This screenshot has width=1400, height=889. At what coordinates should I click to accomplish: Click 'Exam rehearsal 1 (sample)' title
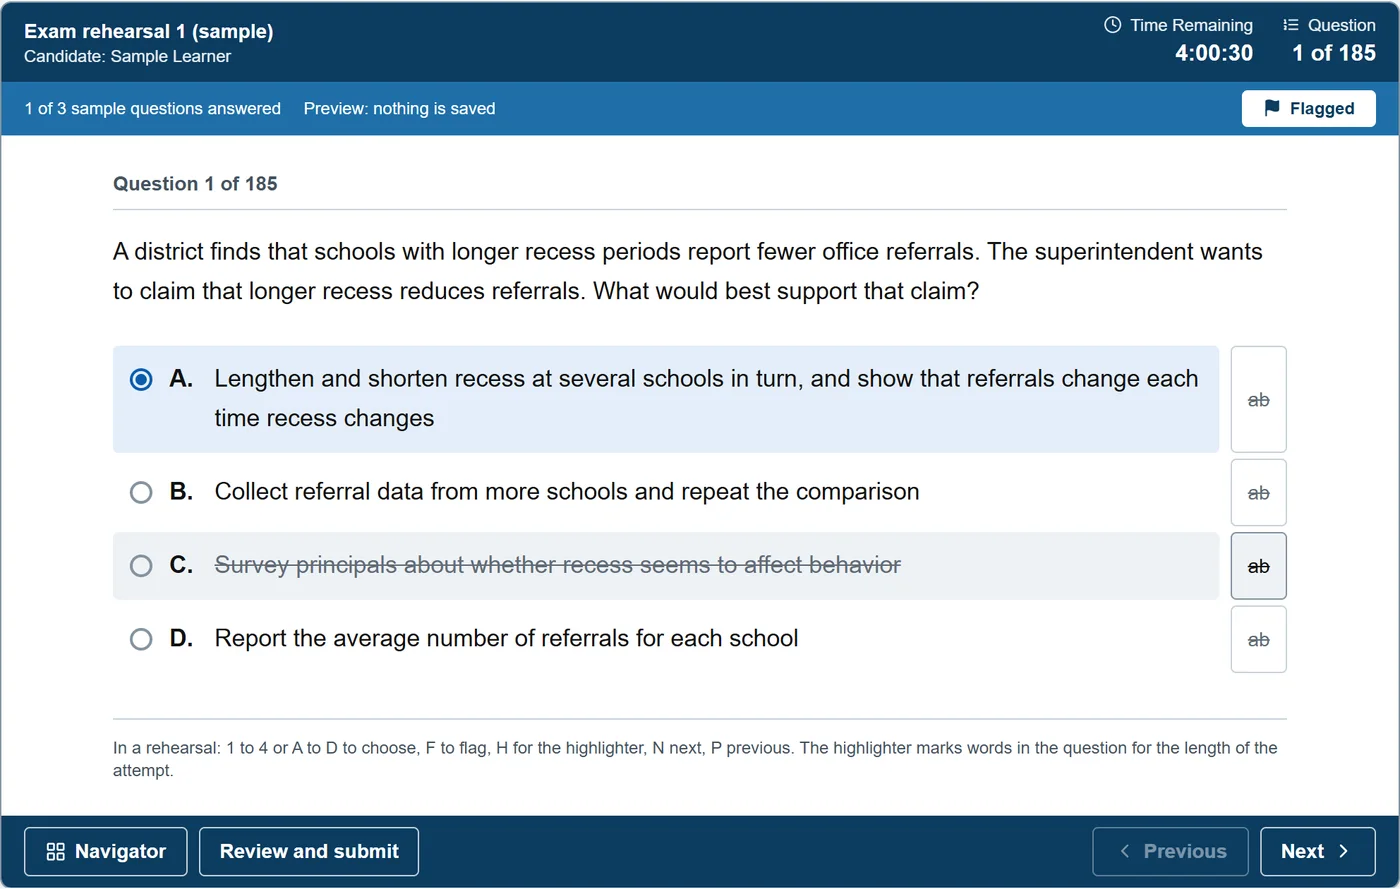pos(149,31)
